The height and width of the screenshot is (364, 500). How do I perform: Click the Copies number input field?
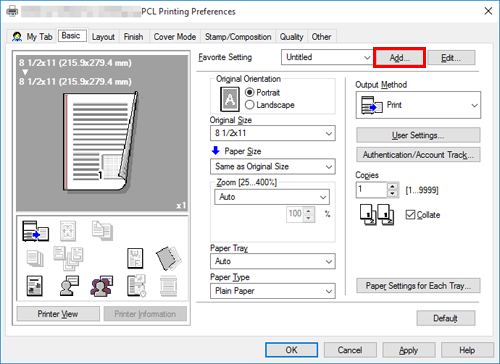372,190
